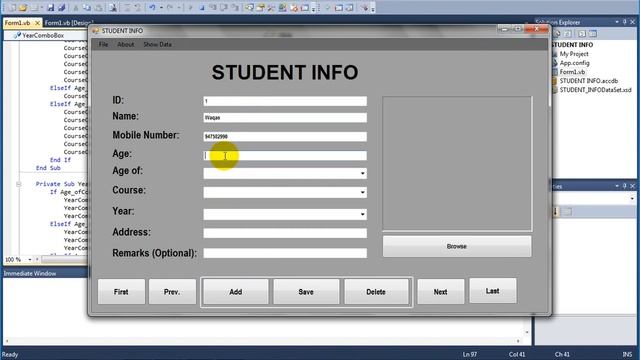
Task: Click the Browse picture button
Action: coord(457,246)
